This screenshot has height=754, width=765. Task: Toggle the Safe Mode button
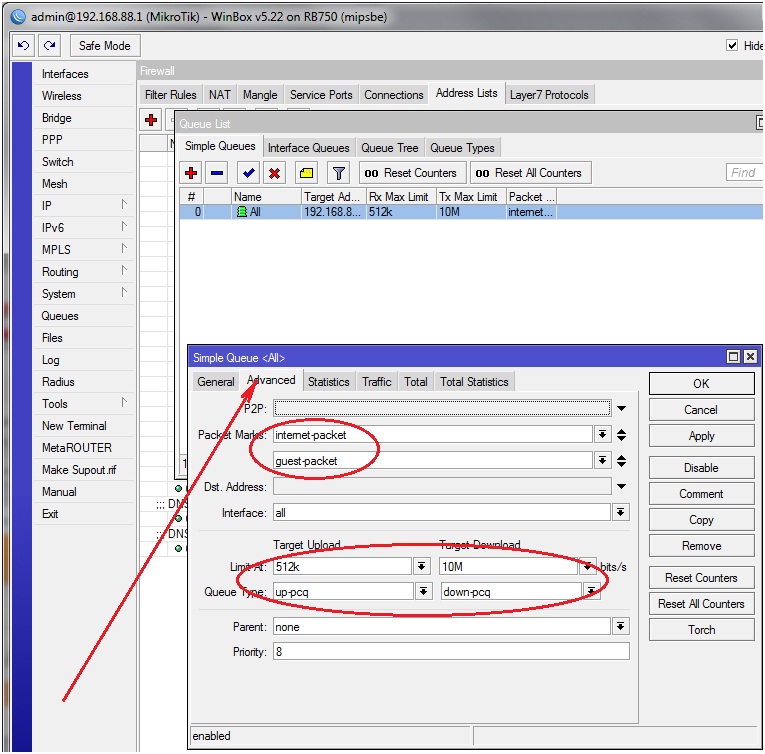(104, 46)
